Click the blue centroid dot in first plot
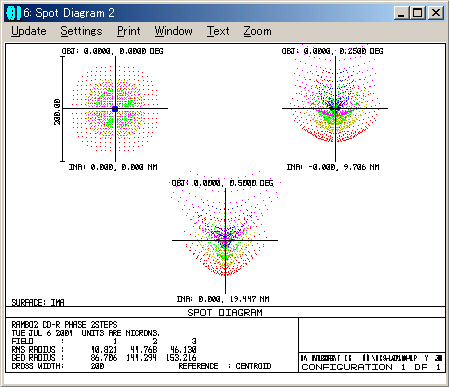 pos(115,109)
